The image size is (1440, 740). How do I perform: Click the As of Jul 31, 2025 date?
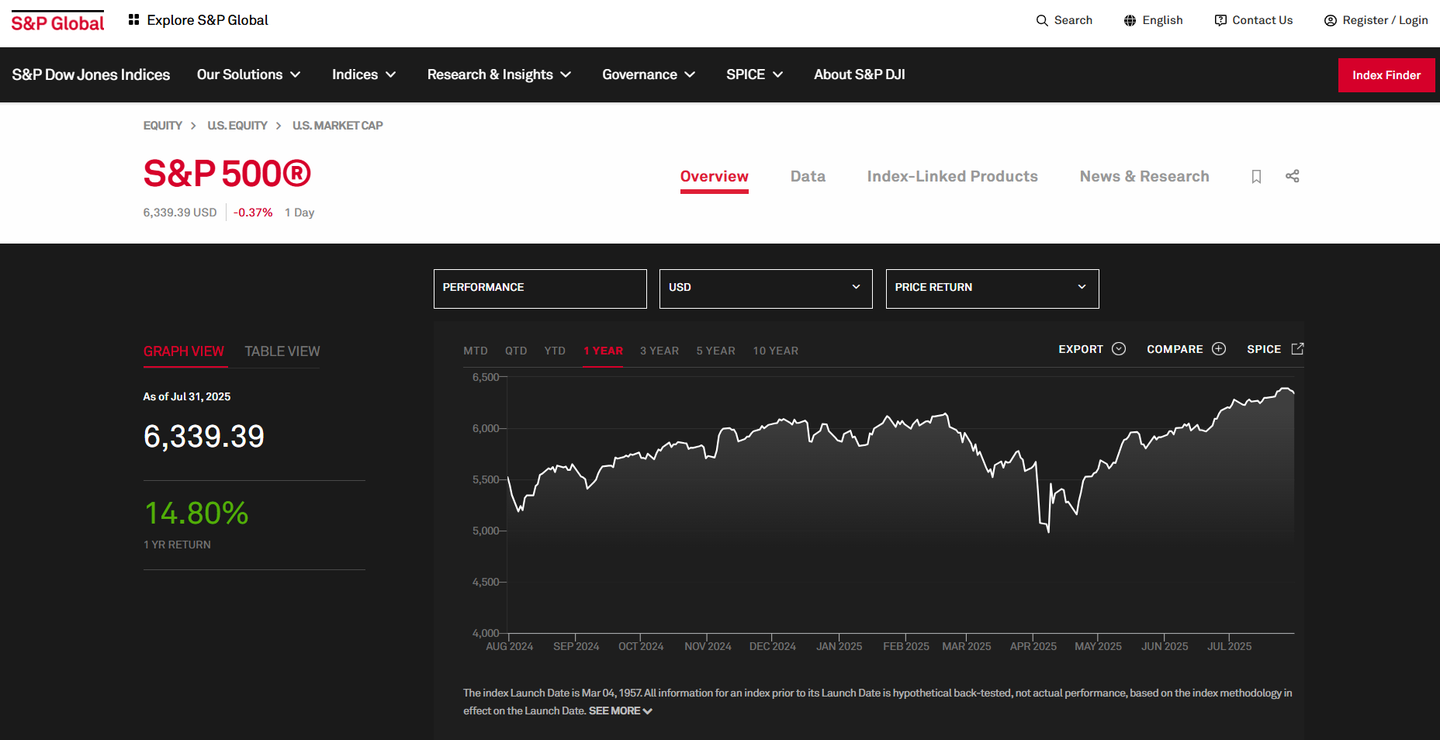tap(187, 397)
